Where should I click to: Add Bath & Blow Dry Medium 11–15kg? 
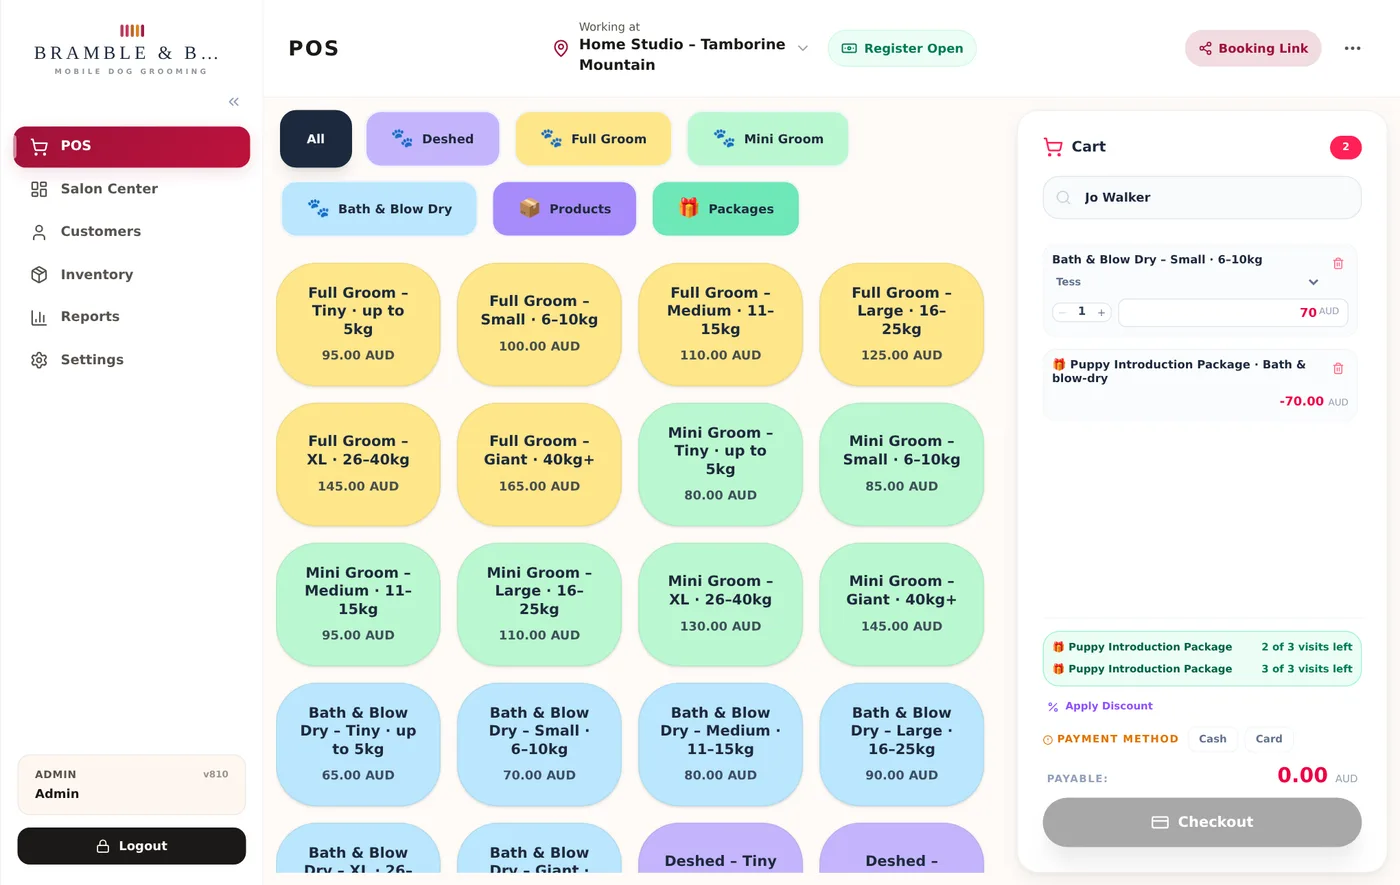[x=720, y=744]
